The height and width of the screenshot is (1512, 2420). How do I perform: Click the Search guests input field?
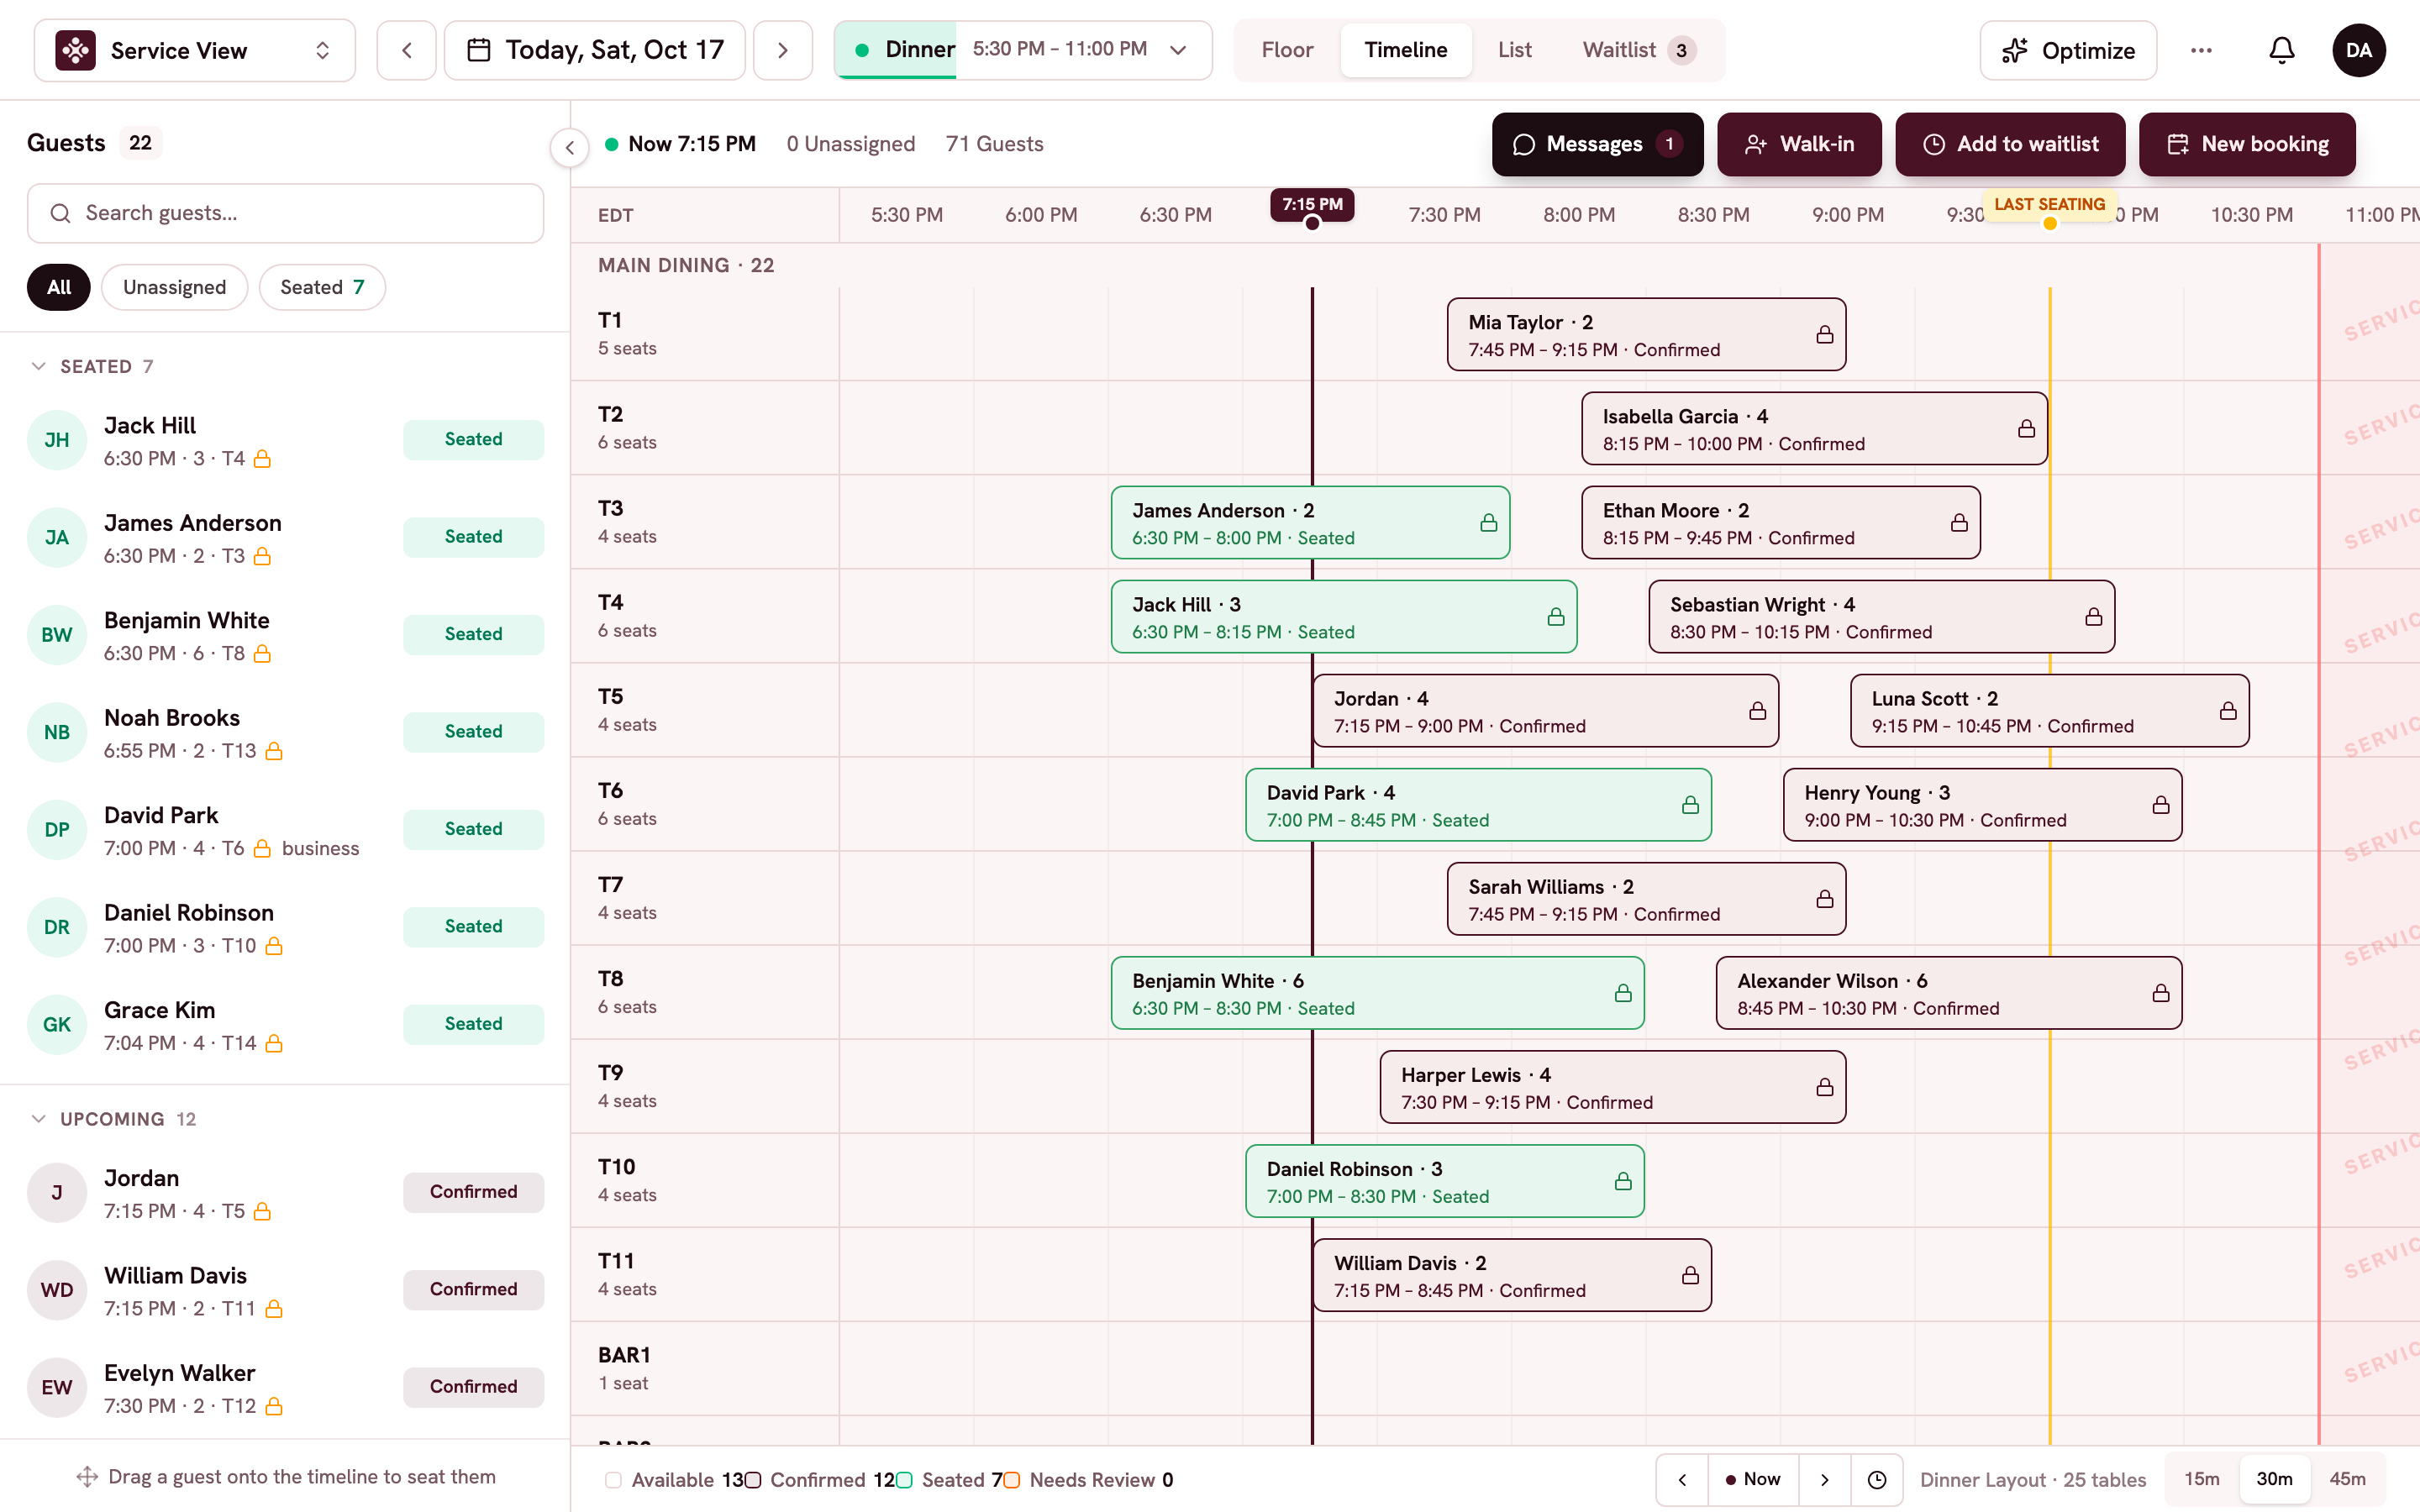click(286, 213)
